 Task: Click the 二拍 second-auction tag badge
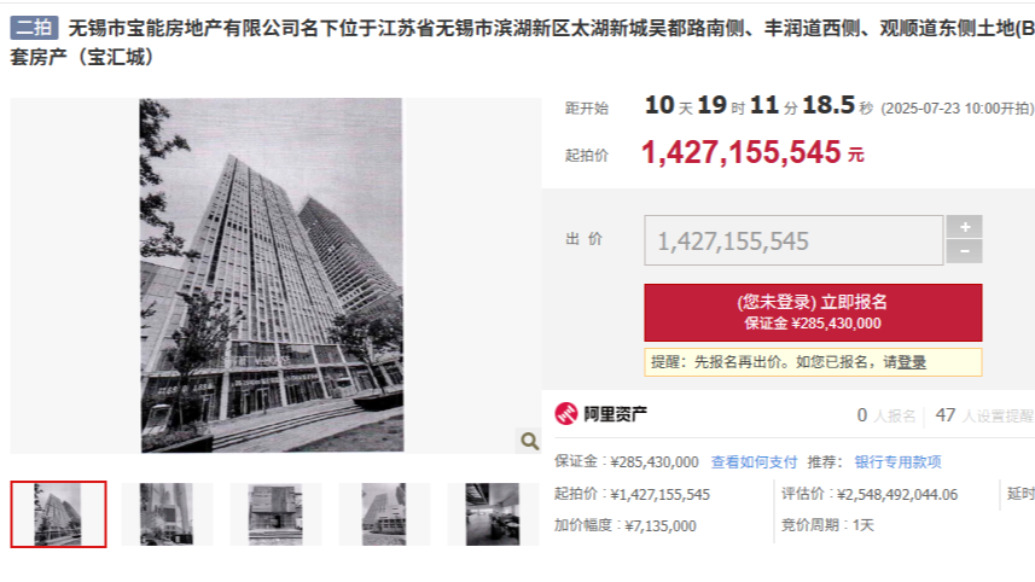[x=34, y=28]
